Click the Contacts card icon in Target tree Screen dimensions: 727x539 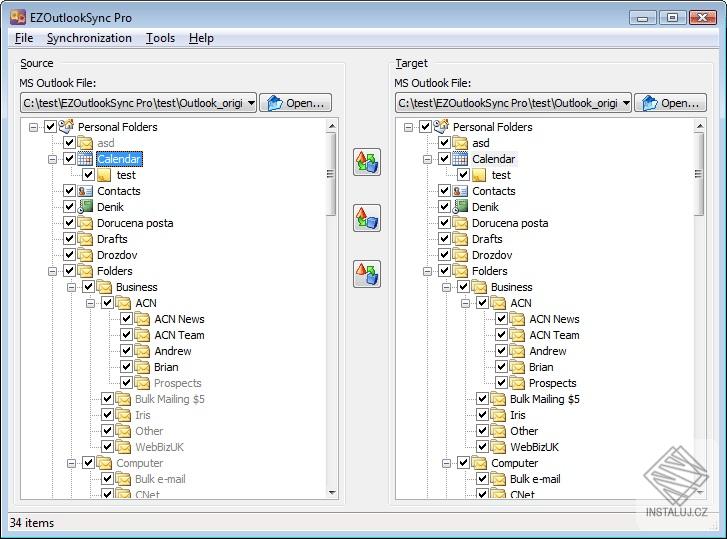pyautogui.click(x=460, y=191)
